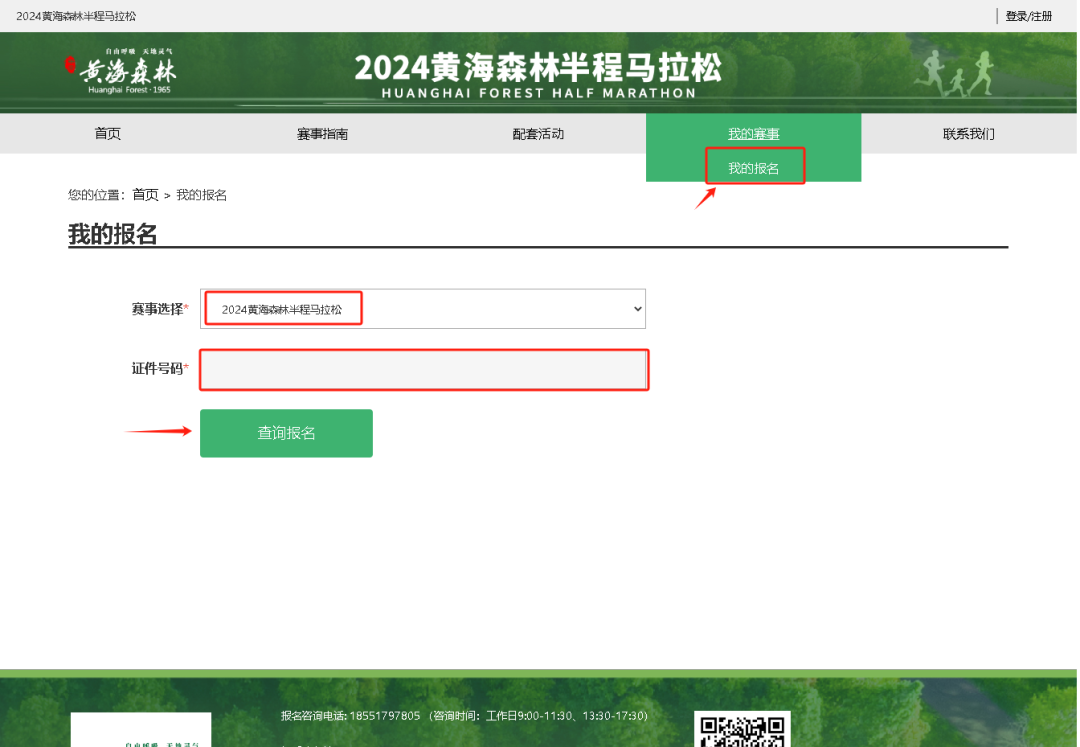Click the 黄海森林 logo in the header
This screenshot has width=1080, height=747.
coord(121,71)
